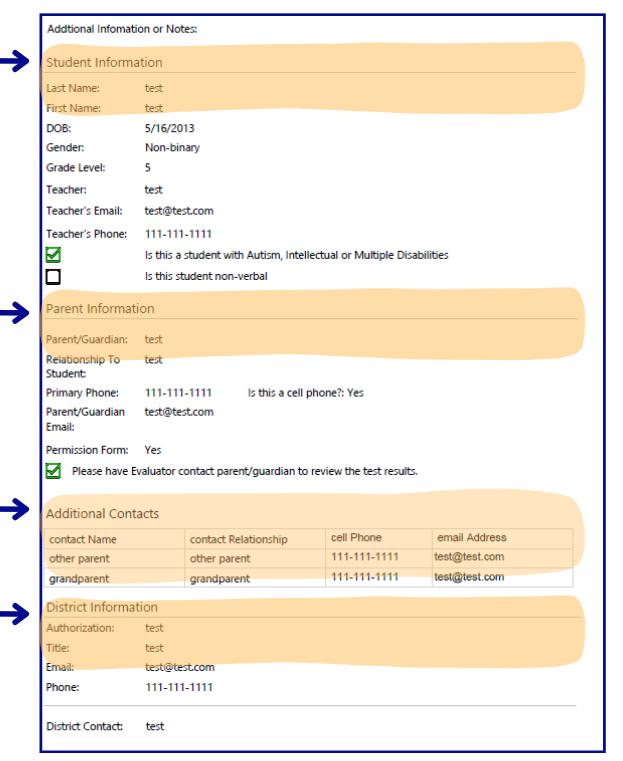Click the 'email Address' column header
The height and width of the screenshot is (761, 623).
click(472, 537)
